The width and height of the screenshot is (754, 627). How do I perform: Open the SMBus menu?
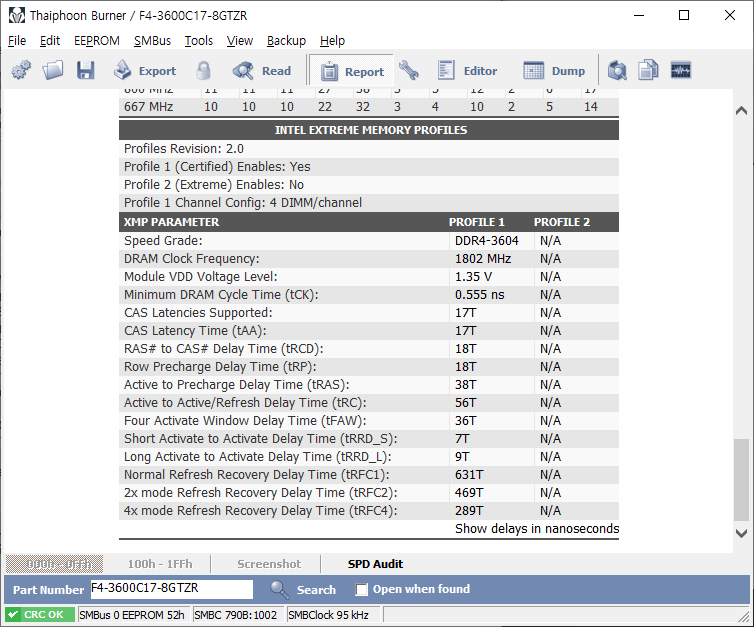[152, 41]
